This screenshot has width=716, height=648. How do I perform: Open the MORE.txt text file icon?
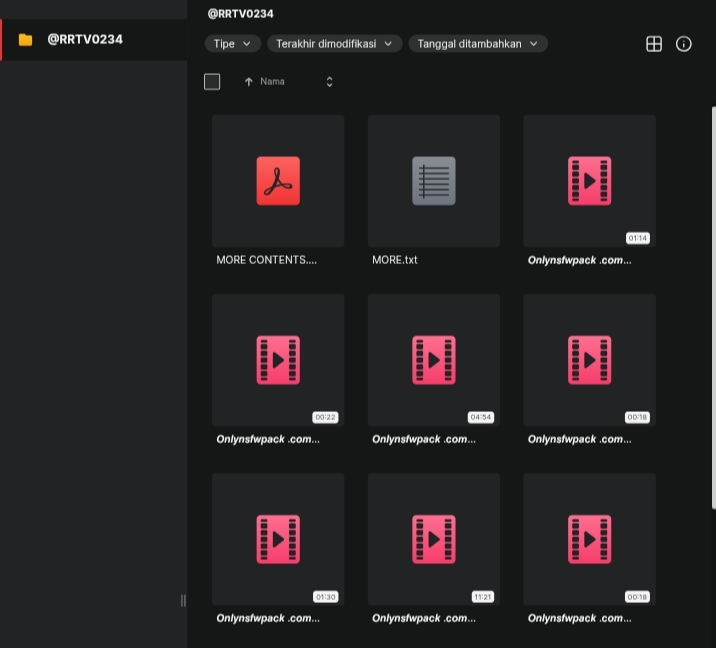(x=434, y=181)
